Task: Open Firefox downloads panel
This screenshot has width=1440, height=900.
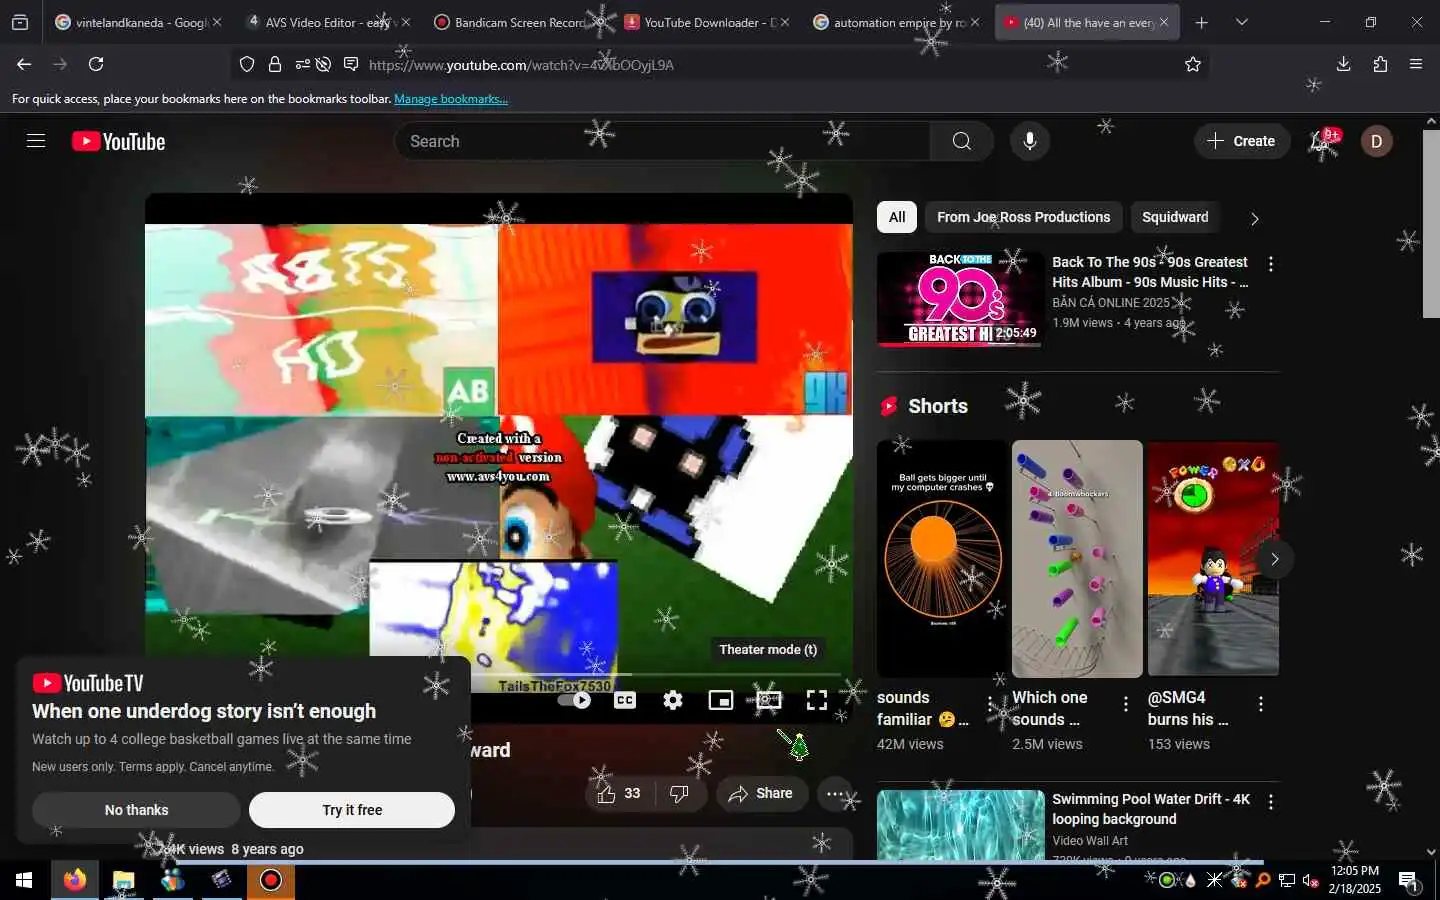Action: click(1343, 64)
